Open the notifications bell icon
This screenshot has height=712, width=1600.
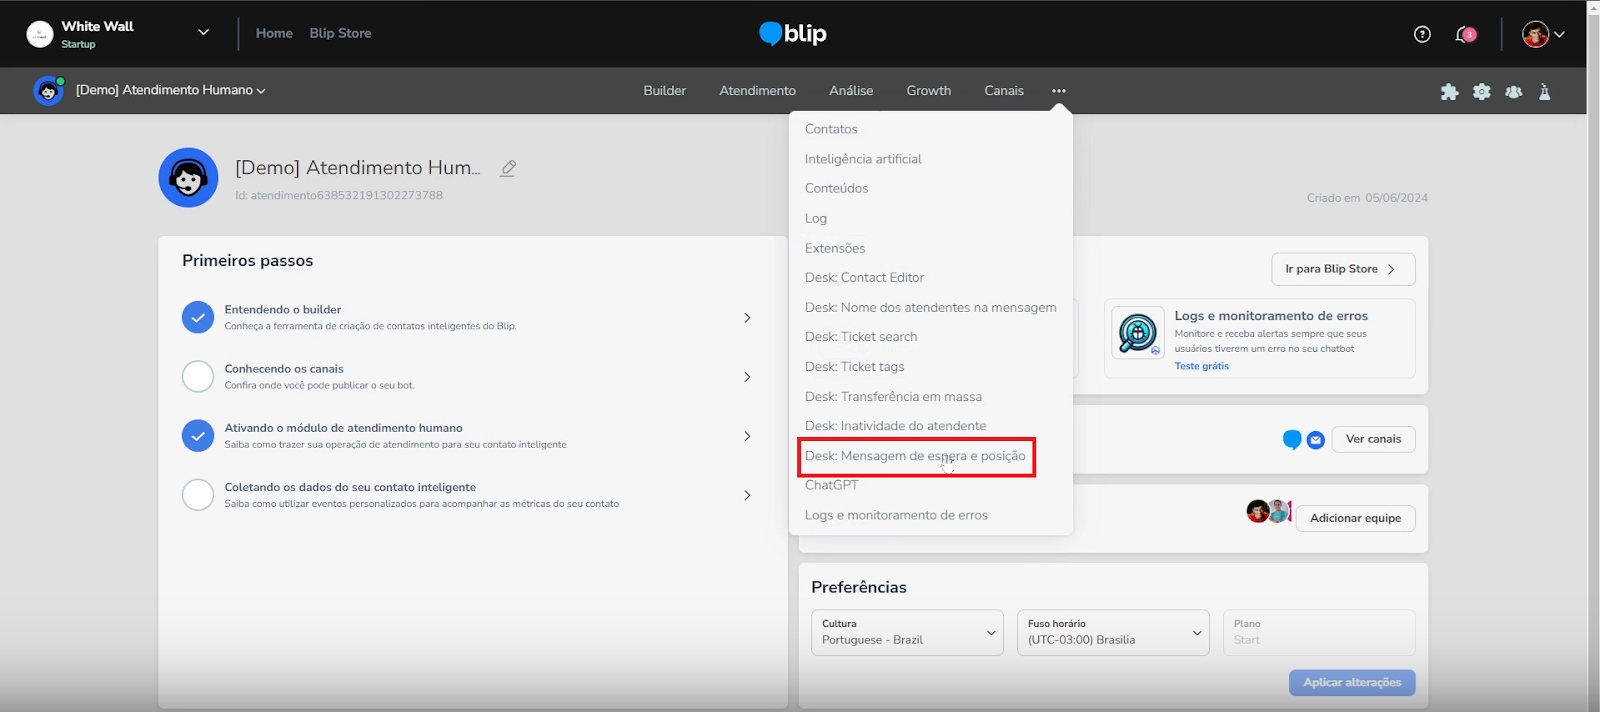tap(1465, 34)
